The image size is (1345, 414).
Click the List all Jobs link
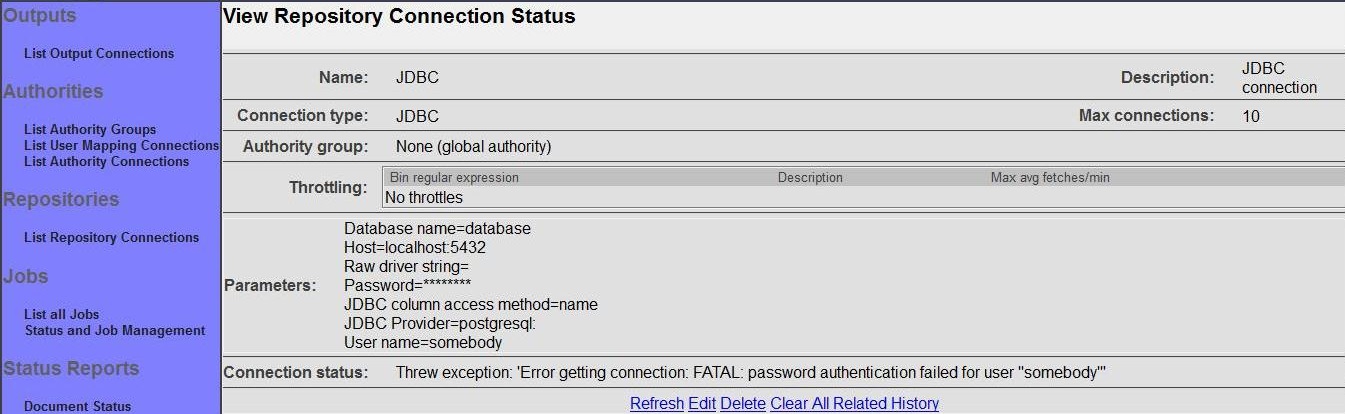[61, 315]
